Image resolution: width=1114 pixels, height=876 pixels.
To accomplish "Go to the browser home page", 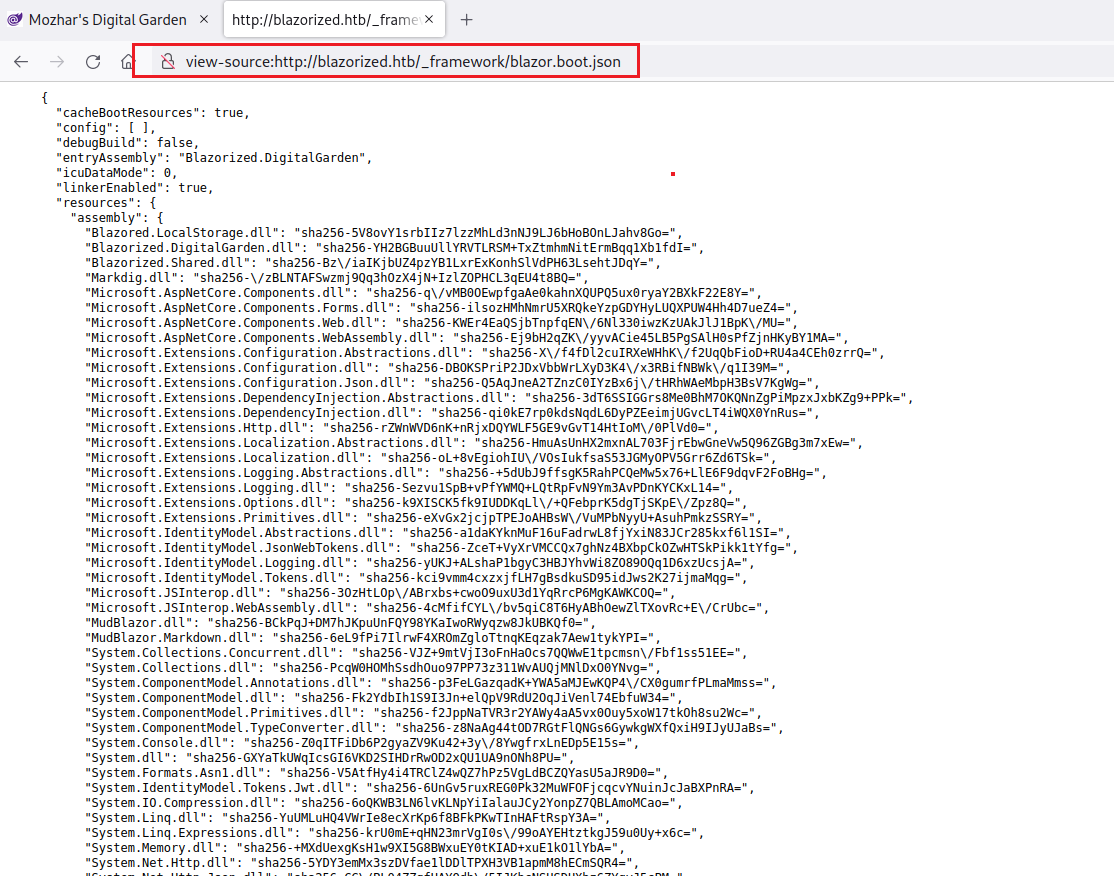I will coord(127,62).
